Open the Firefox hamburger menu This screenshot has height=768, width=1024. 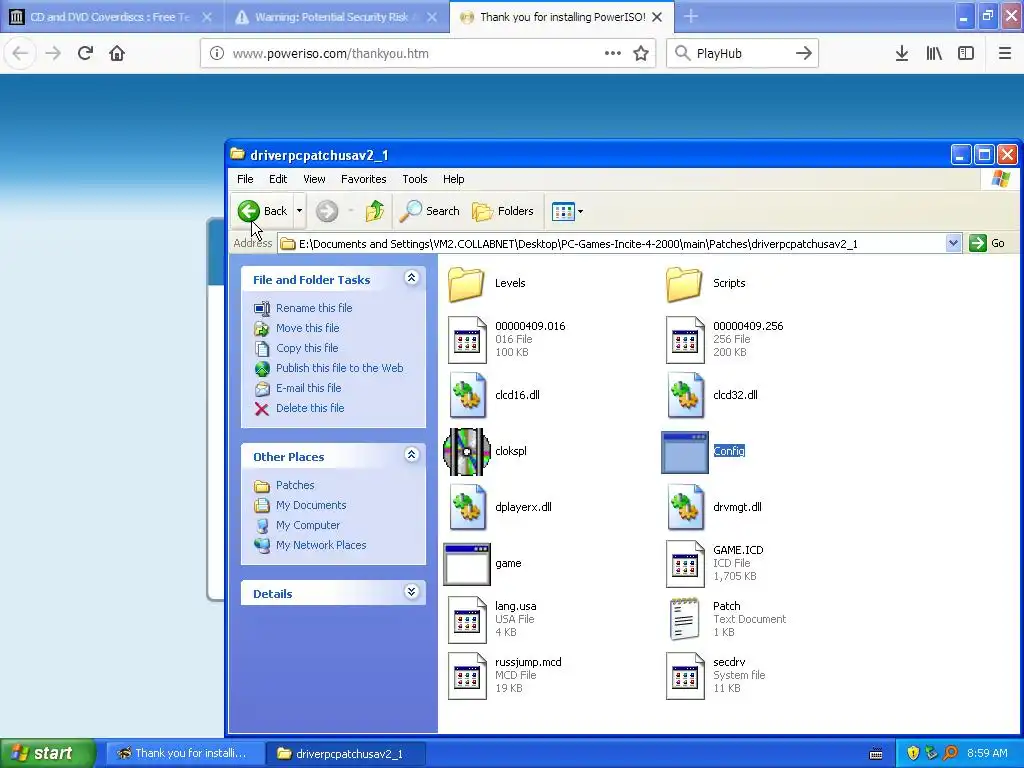pyautogui.click(x=1005, y=53)
